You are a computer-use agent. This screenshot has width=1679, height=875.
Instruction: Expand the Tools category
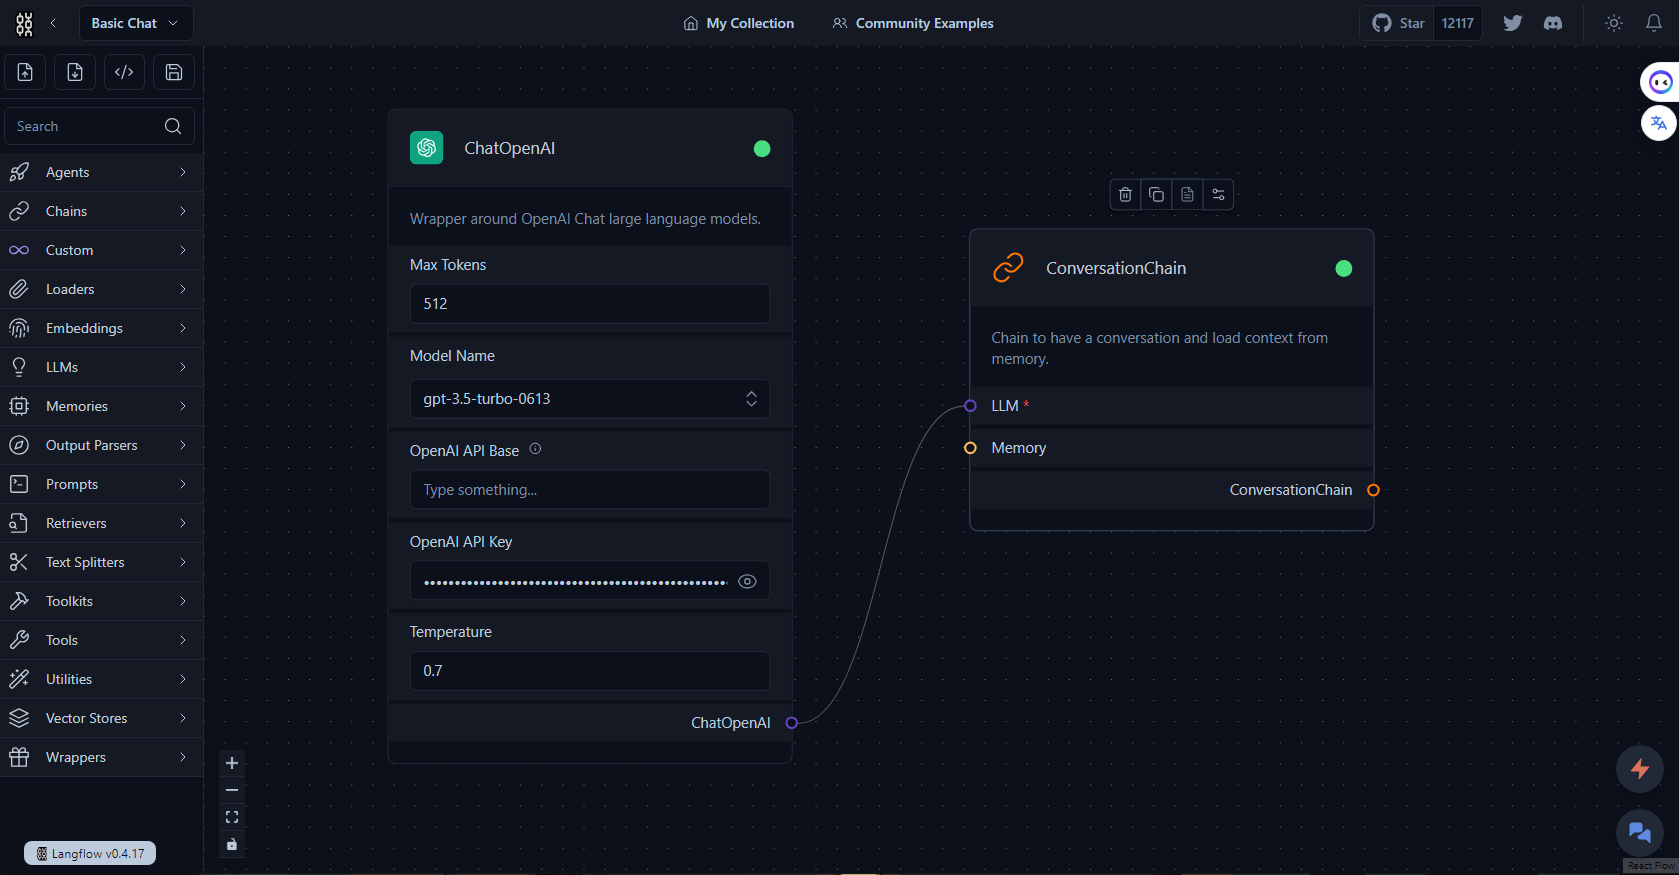(101, 640)
